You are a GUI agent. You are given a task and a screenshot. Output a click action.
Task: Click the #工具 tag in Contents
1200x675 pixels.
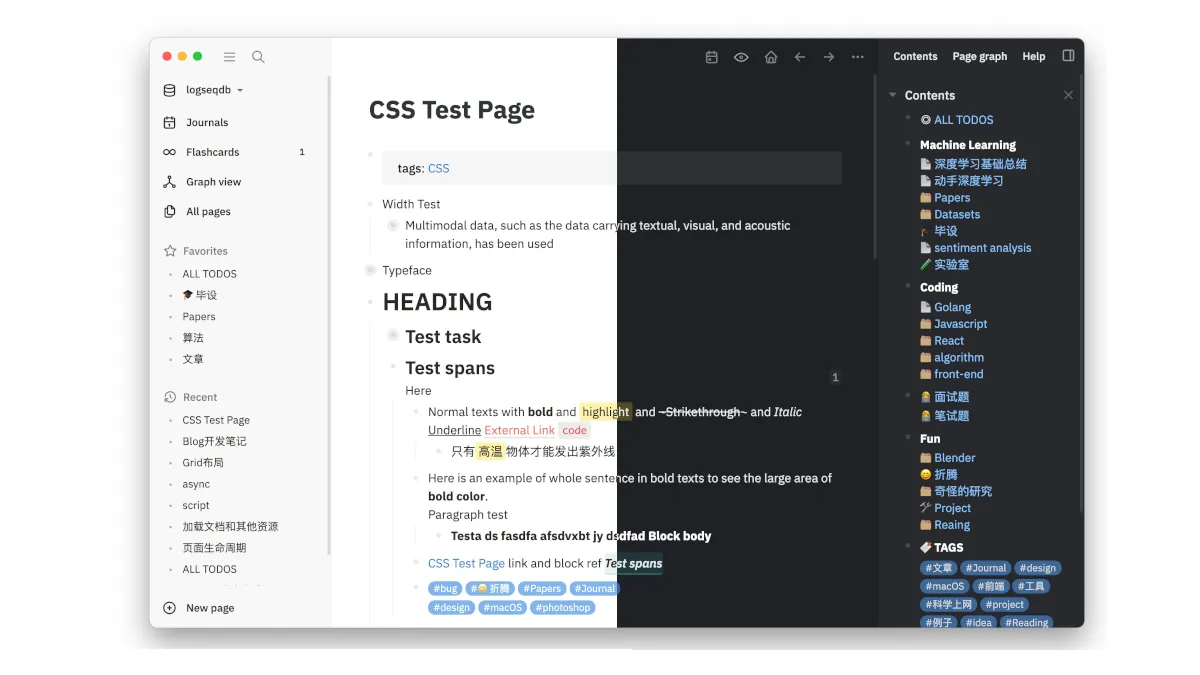pyautogui.click(x=1030, y=586)
